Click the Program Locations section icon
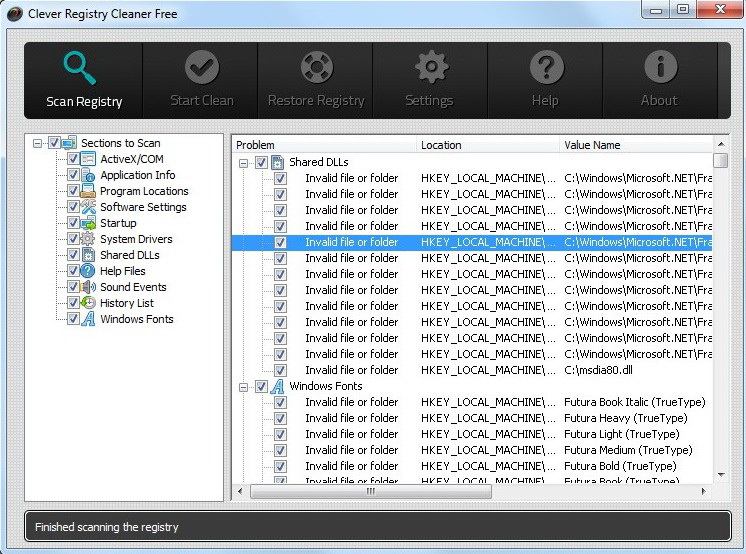This screenshot has width=746, height=554. tap(88, 191)
